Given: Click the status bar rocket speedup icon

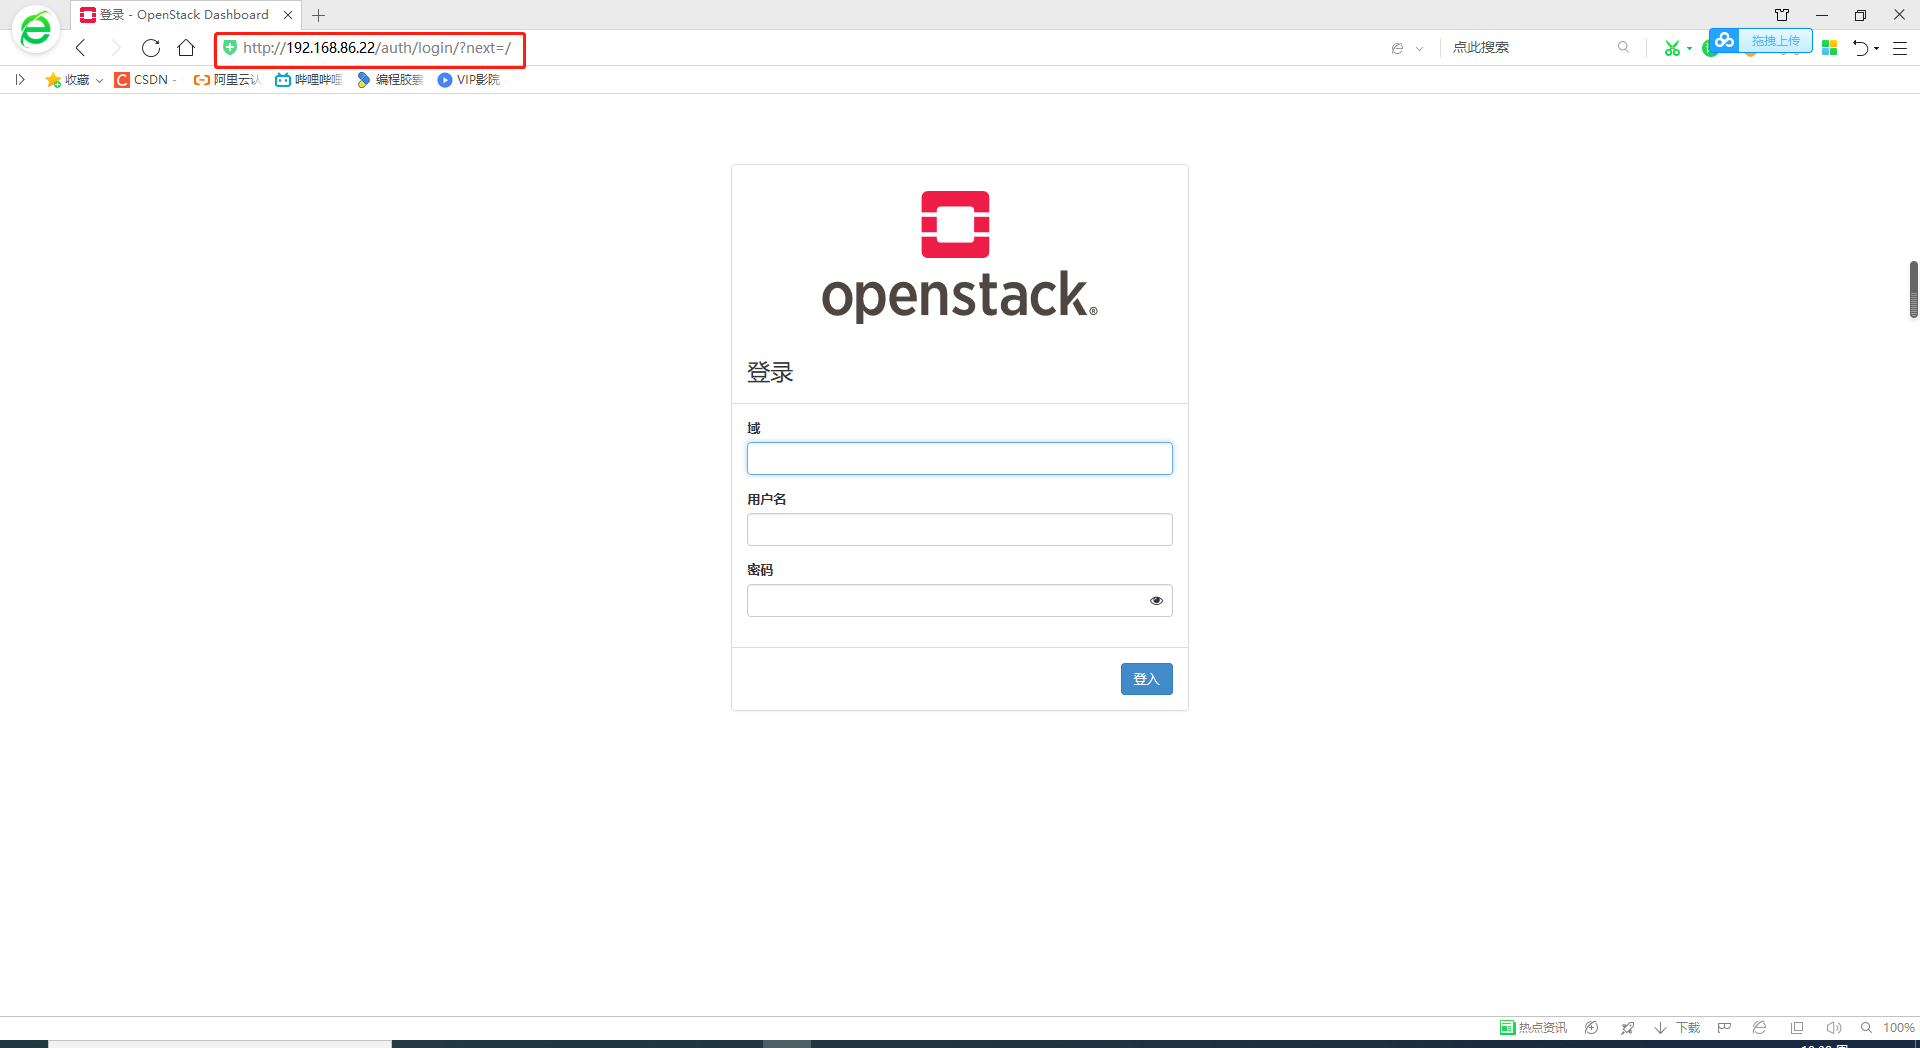Looking at the screenshot, I should click(x=1627, y=1028).
